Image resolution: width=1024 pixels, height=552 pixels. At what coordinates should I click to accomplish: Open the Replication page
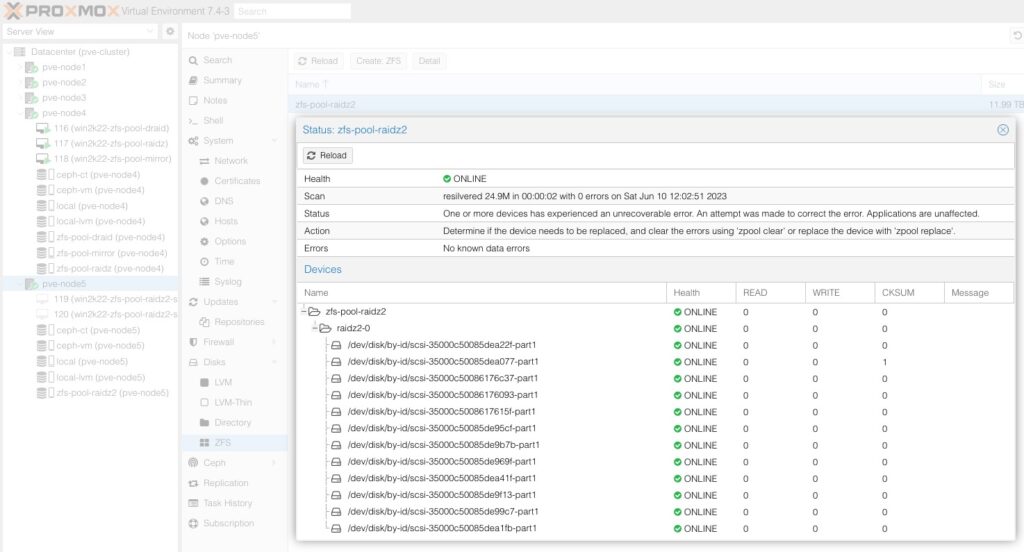click(234, 483)
